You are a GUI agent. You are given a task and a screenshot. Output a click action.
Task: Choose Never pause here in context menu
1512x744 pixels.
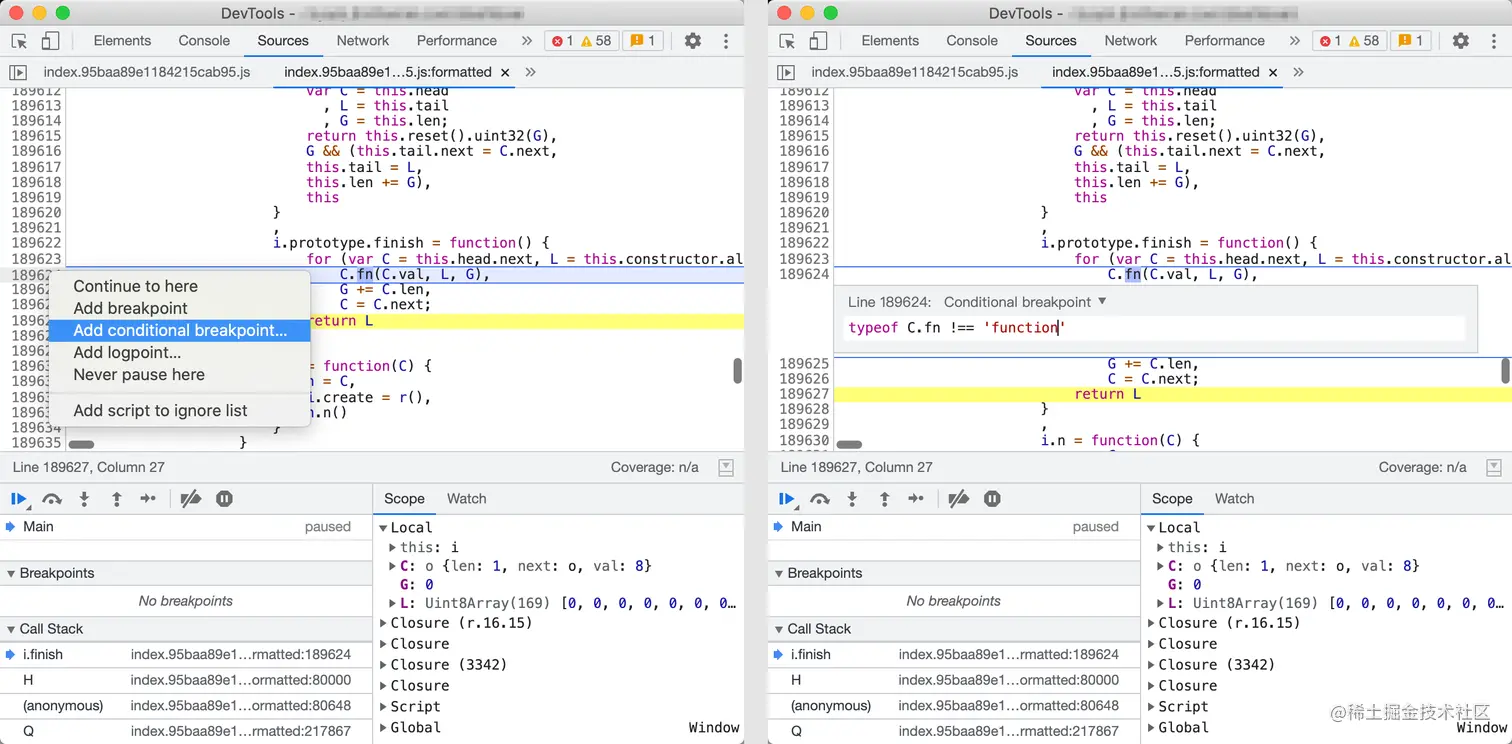point(179,374)
